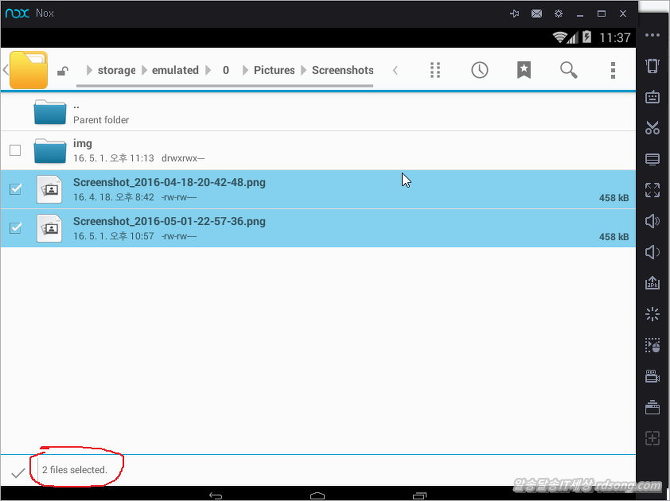Uncheck Screenshot_2016-04-18-20-42-48.png checkbox
Image resolution: width=670 pixels, height=501 pixels.
point(15,189)
